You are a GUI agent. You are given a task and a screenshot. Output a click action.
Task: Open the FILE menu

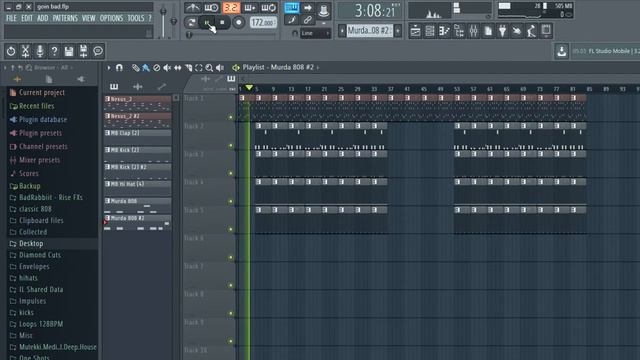coord(11,18)
